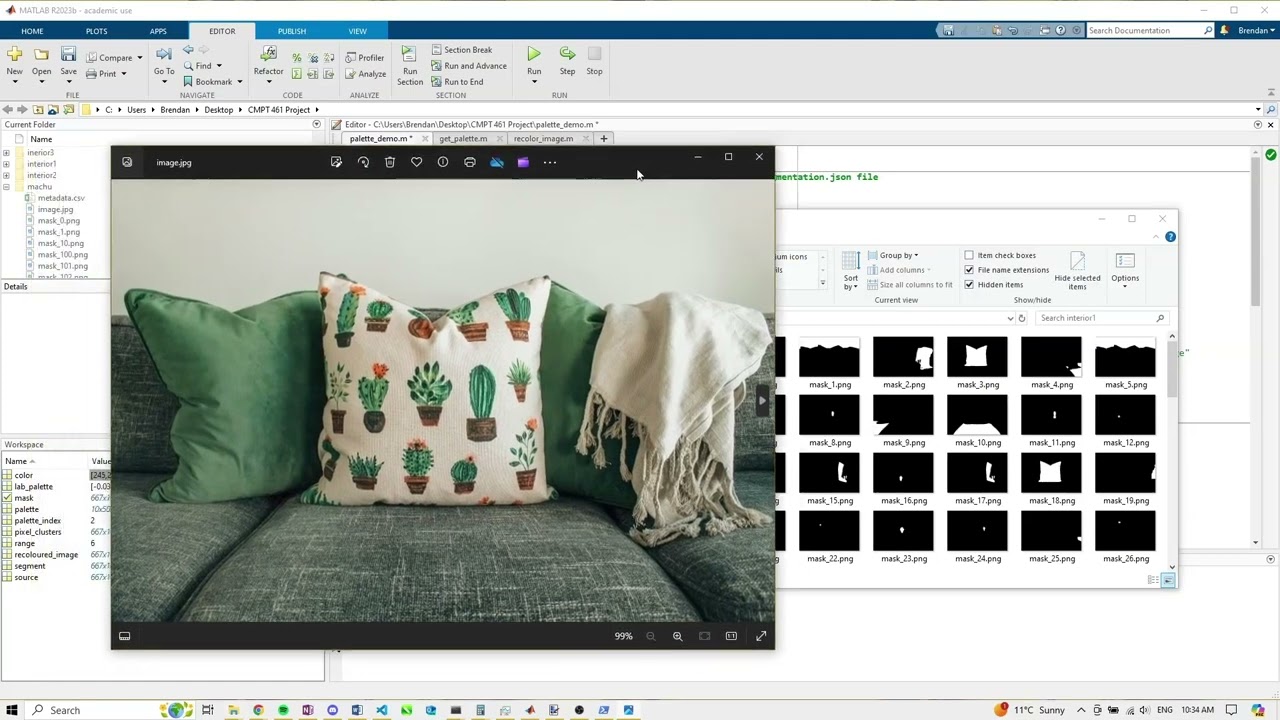Toggle the filmstrip icon at Photos bottom-left
Screen dimensions: 1280x720
(x=125, y=636)
